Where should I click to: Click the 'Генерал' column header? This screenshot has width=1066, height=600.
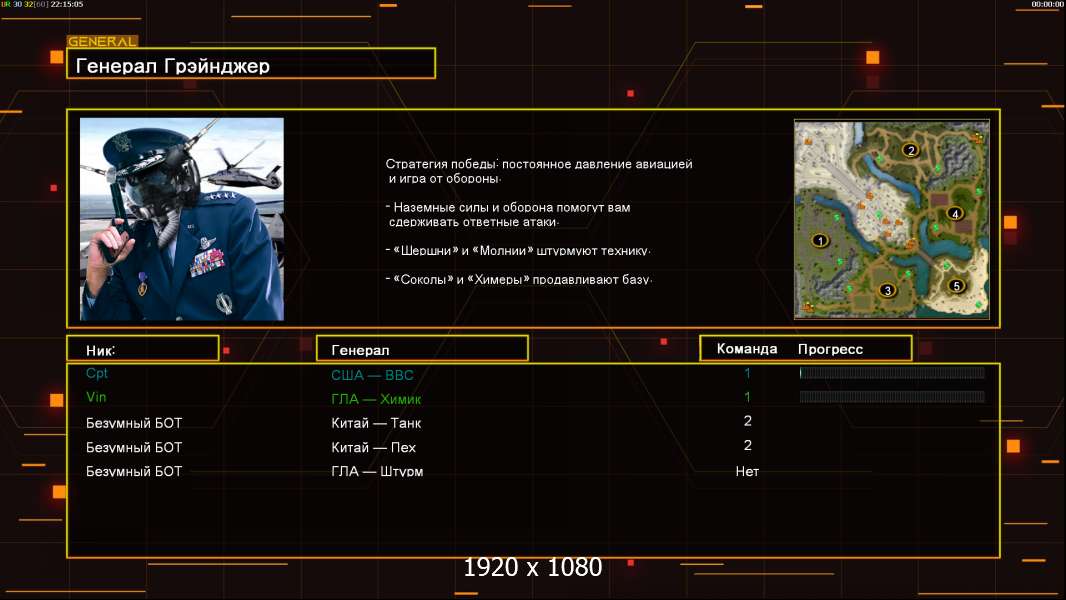point(360,351)
